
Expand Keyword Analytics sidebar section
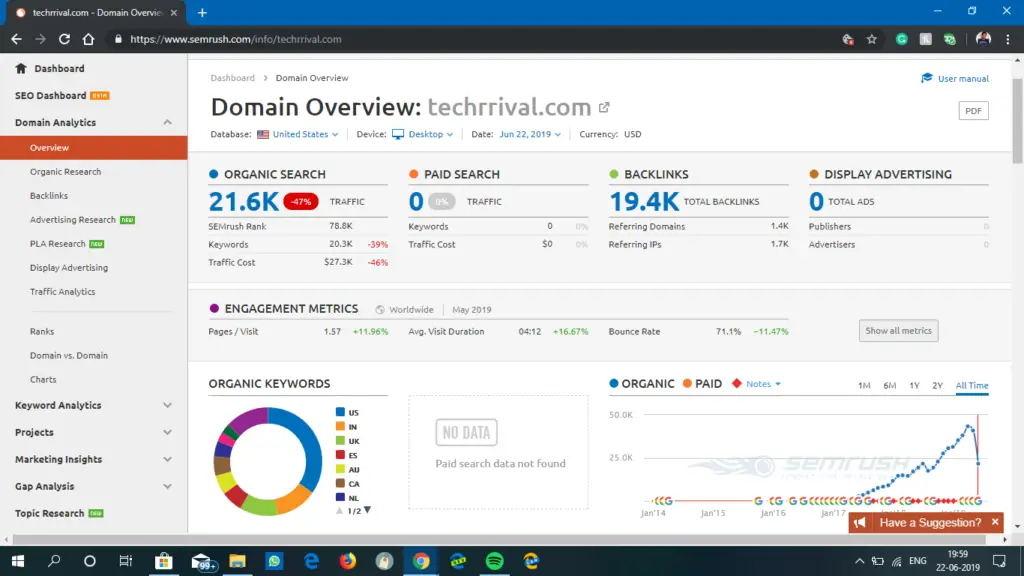(167, 406)
